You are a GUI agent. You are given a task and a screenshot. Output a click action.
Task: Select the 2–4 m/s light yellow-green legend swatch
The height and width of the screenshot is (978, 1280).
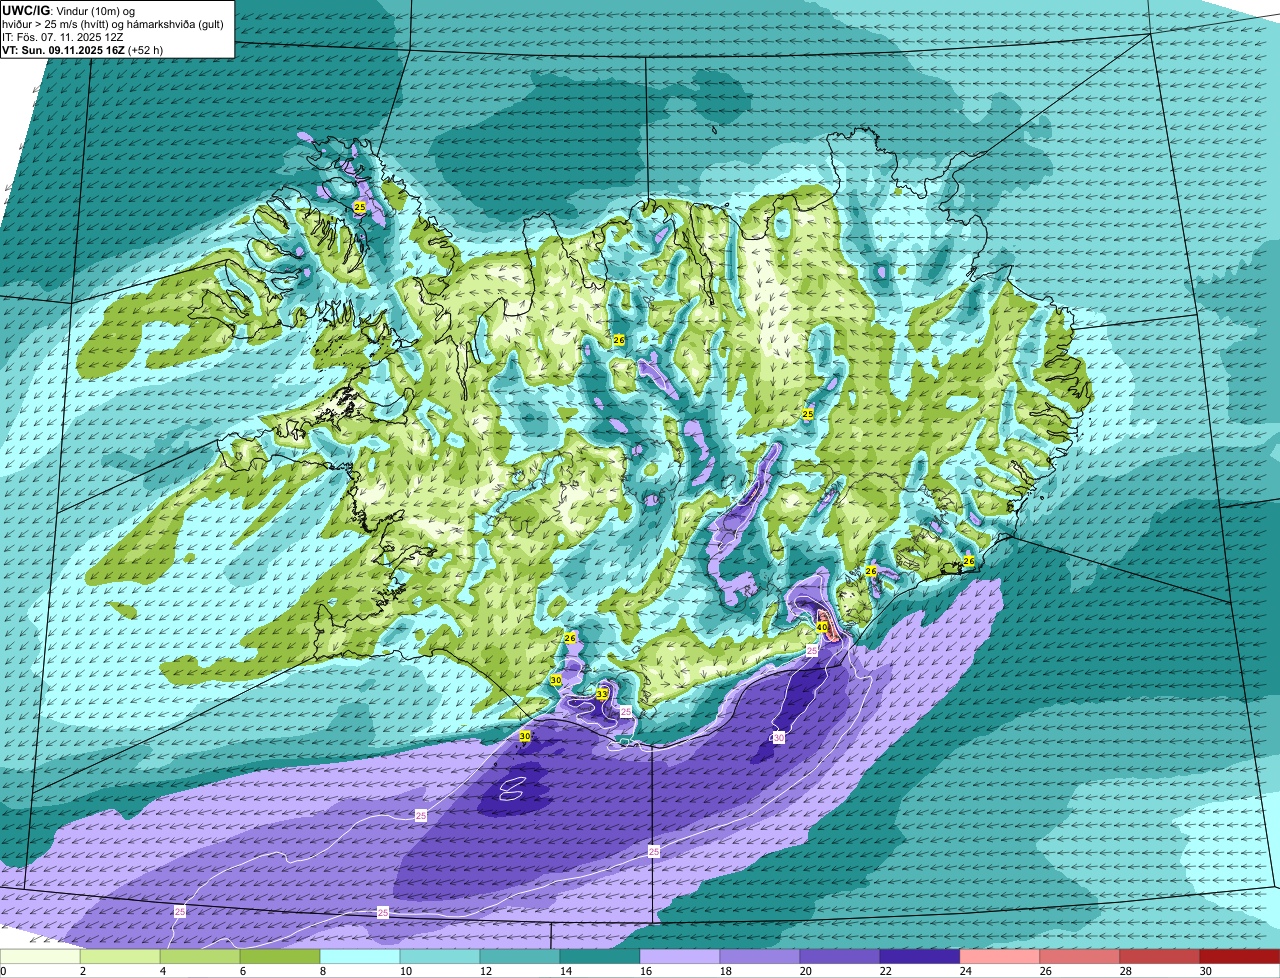point(120,956)
